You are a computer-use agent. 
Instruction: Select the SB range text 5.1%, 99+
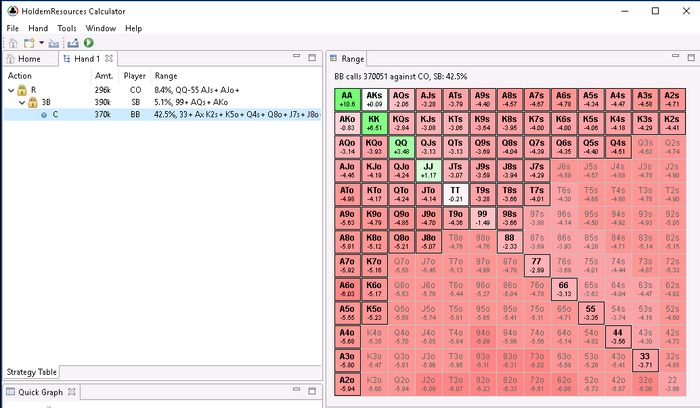coord(191,102)
